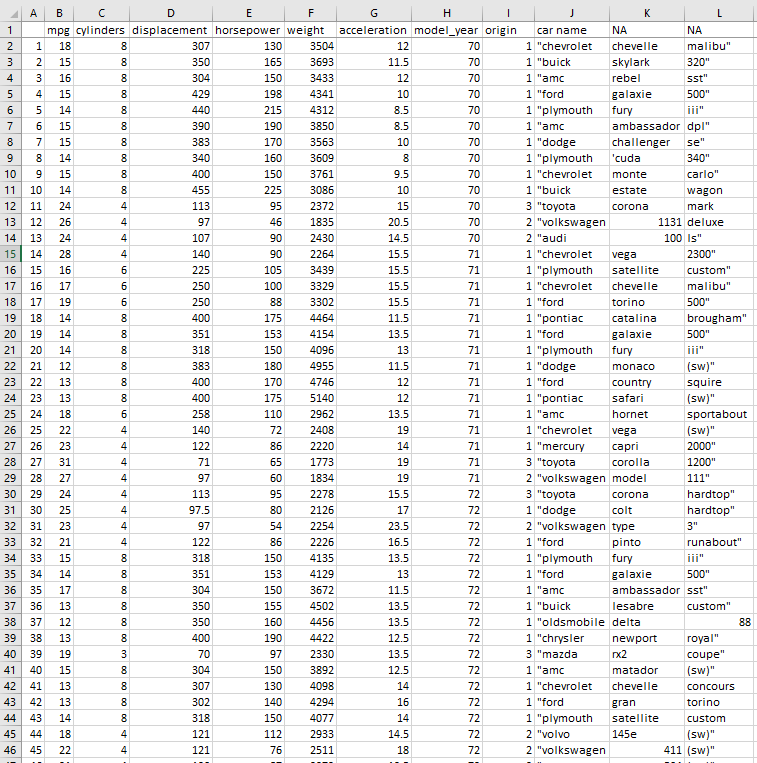Select the 'runabout"' cell
Screen dimensions: 757x763
coord(720,543)
